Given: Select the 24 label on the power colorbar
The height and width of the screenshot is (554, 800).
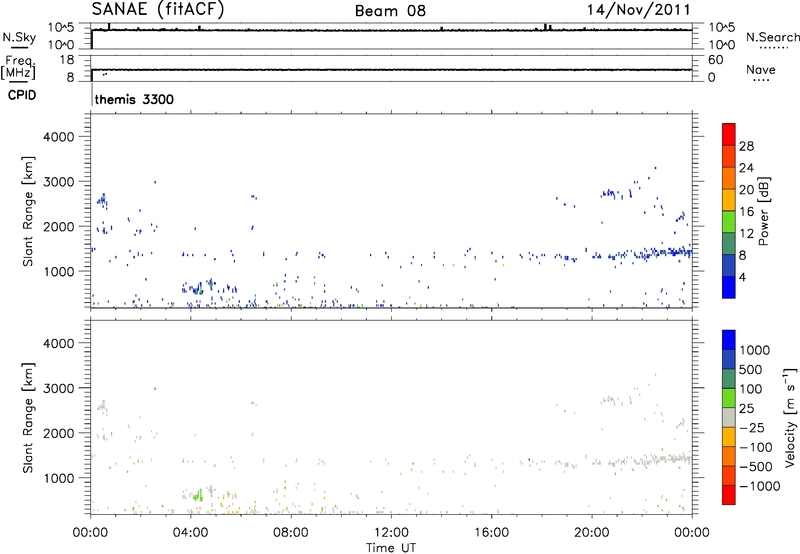Looking at the screenshot, I should click(746, 168).
